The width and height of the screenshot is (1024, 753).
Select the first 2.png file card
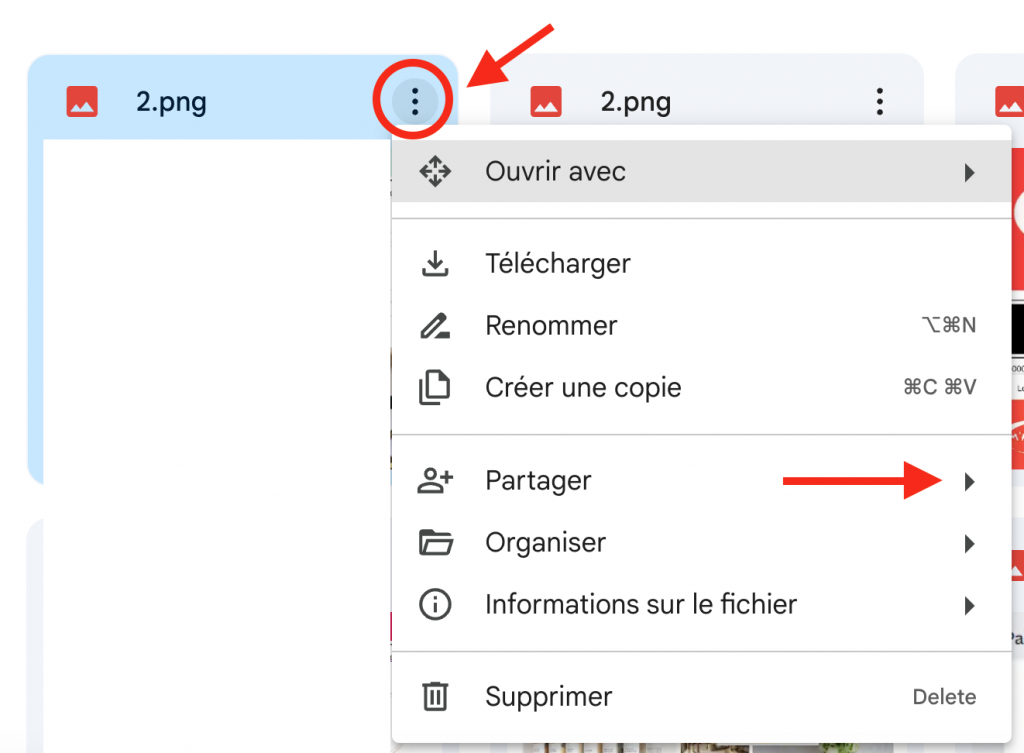tap(200, 300)
